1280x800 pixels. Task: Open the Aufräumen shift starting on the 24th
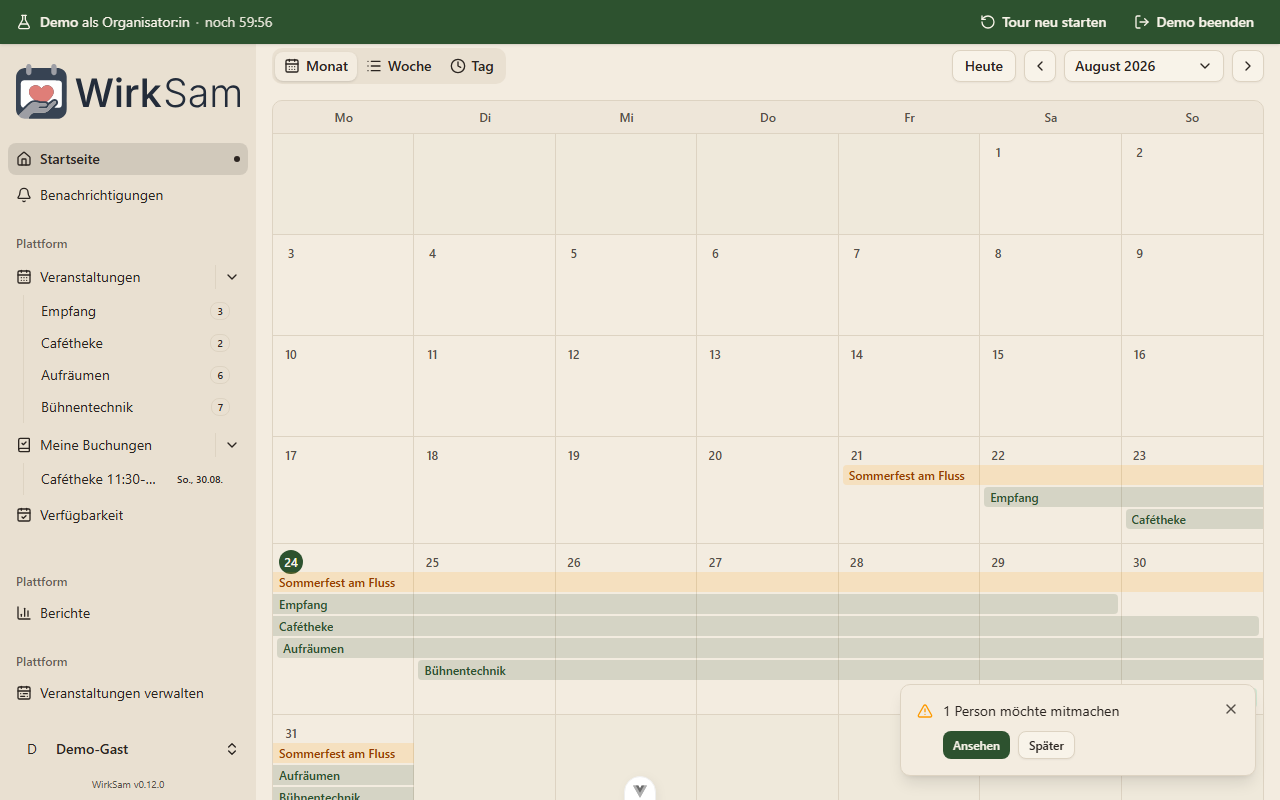point(770,649)
